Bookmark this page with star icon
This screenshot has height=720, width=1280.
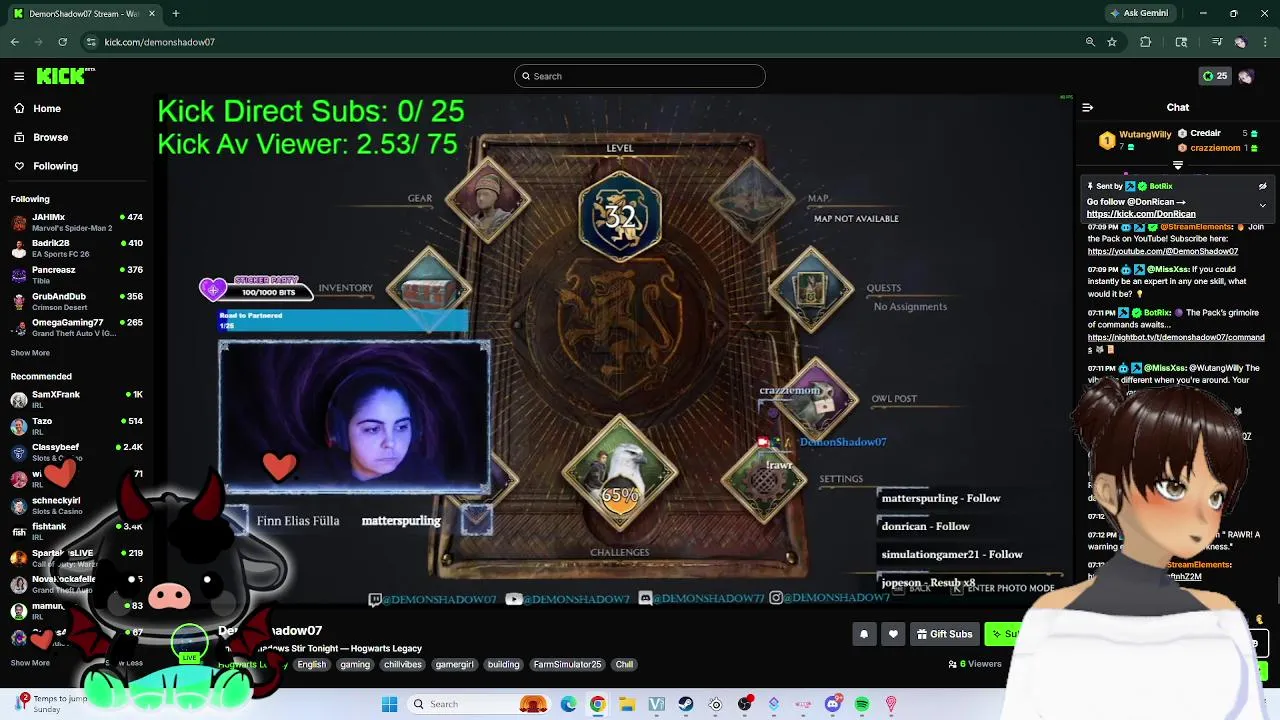click(1112, 42)
